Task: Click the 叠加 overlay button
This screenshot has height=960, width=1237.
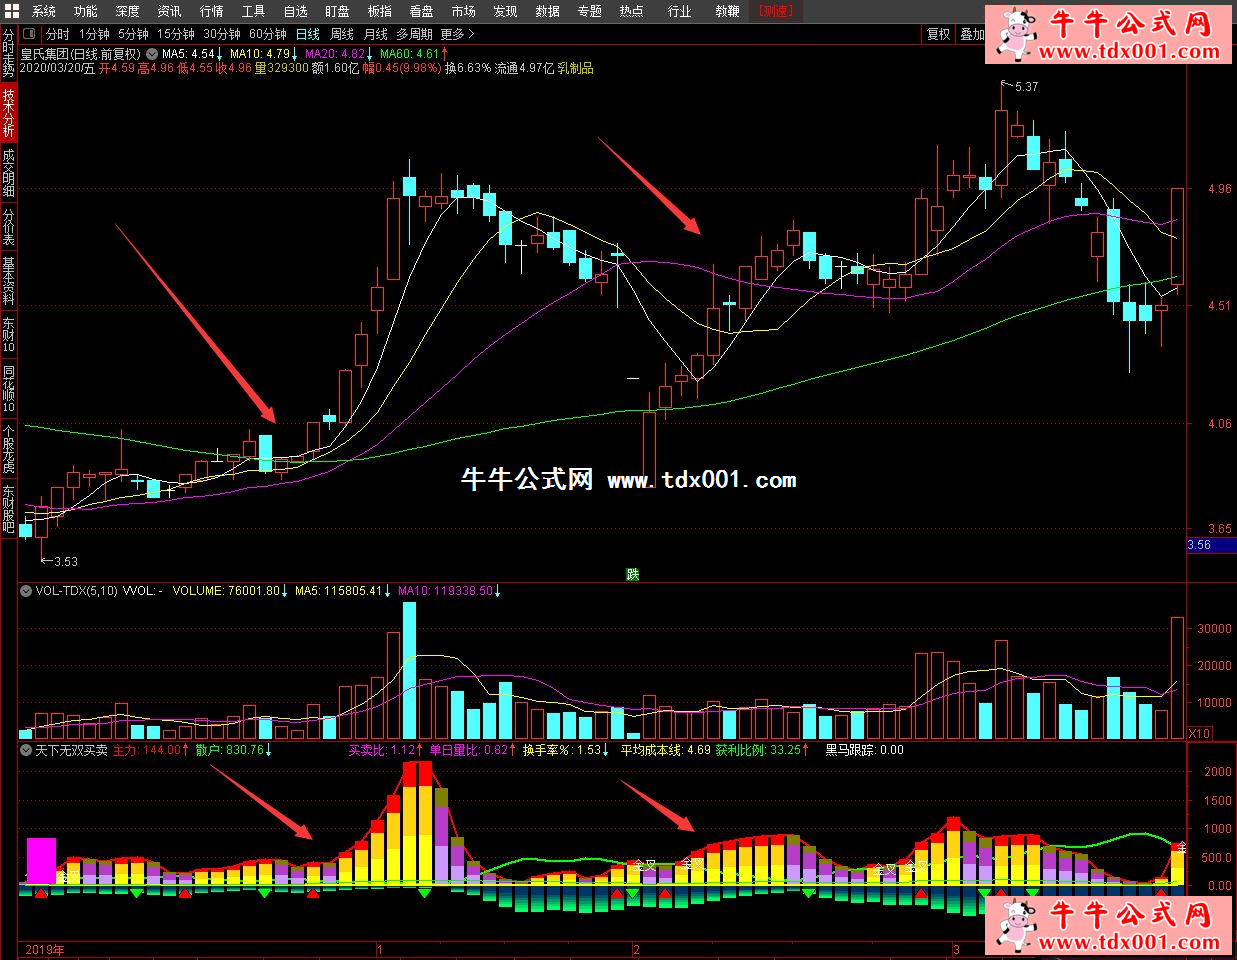Action: (972, 34)
